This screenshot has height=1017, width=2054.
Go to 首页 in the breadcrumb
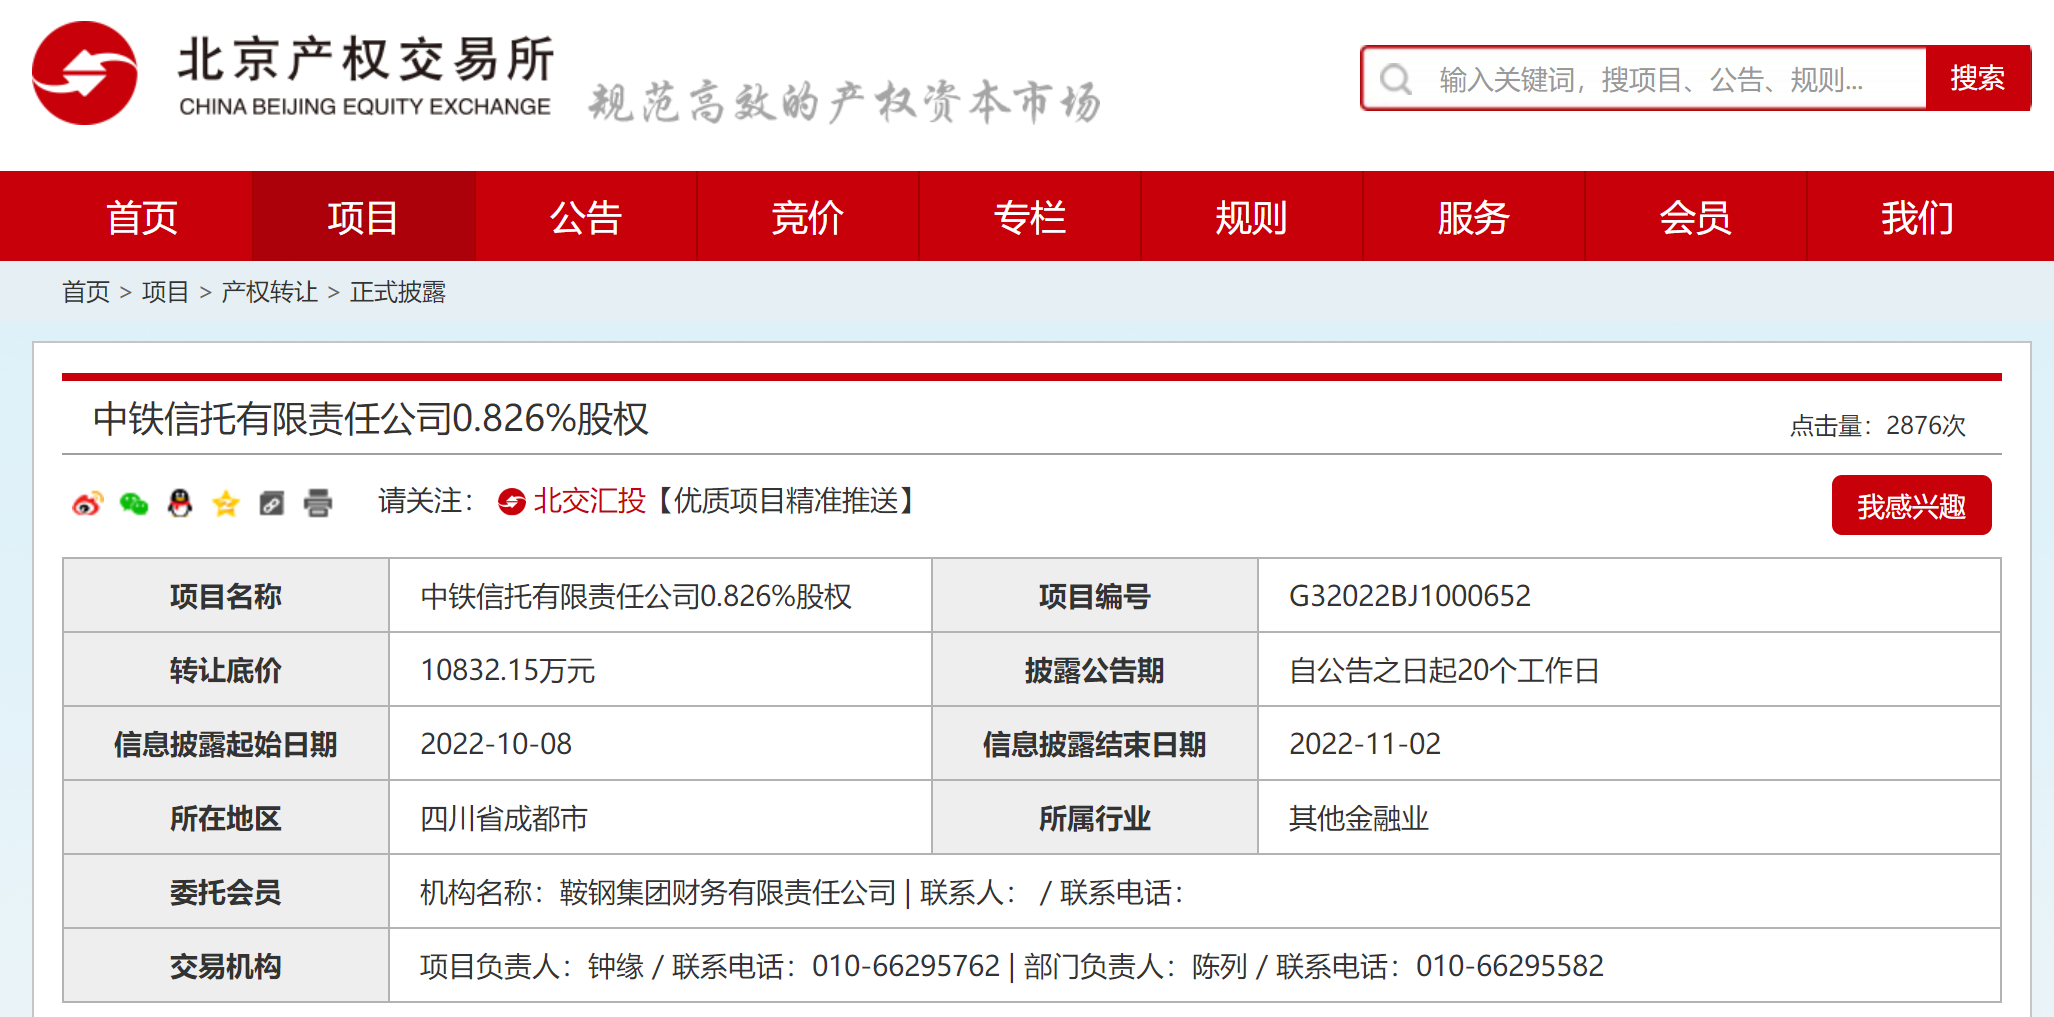pos(86,292)
